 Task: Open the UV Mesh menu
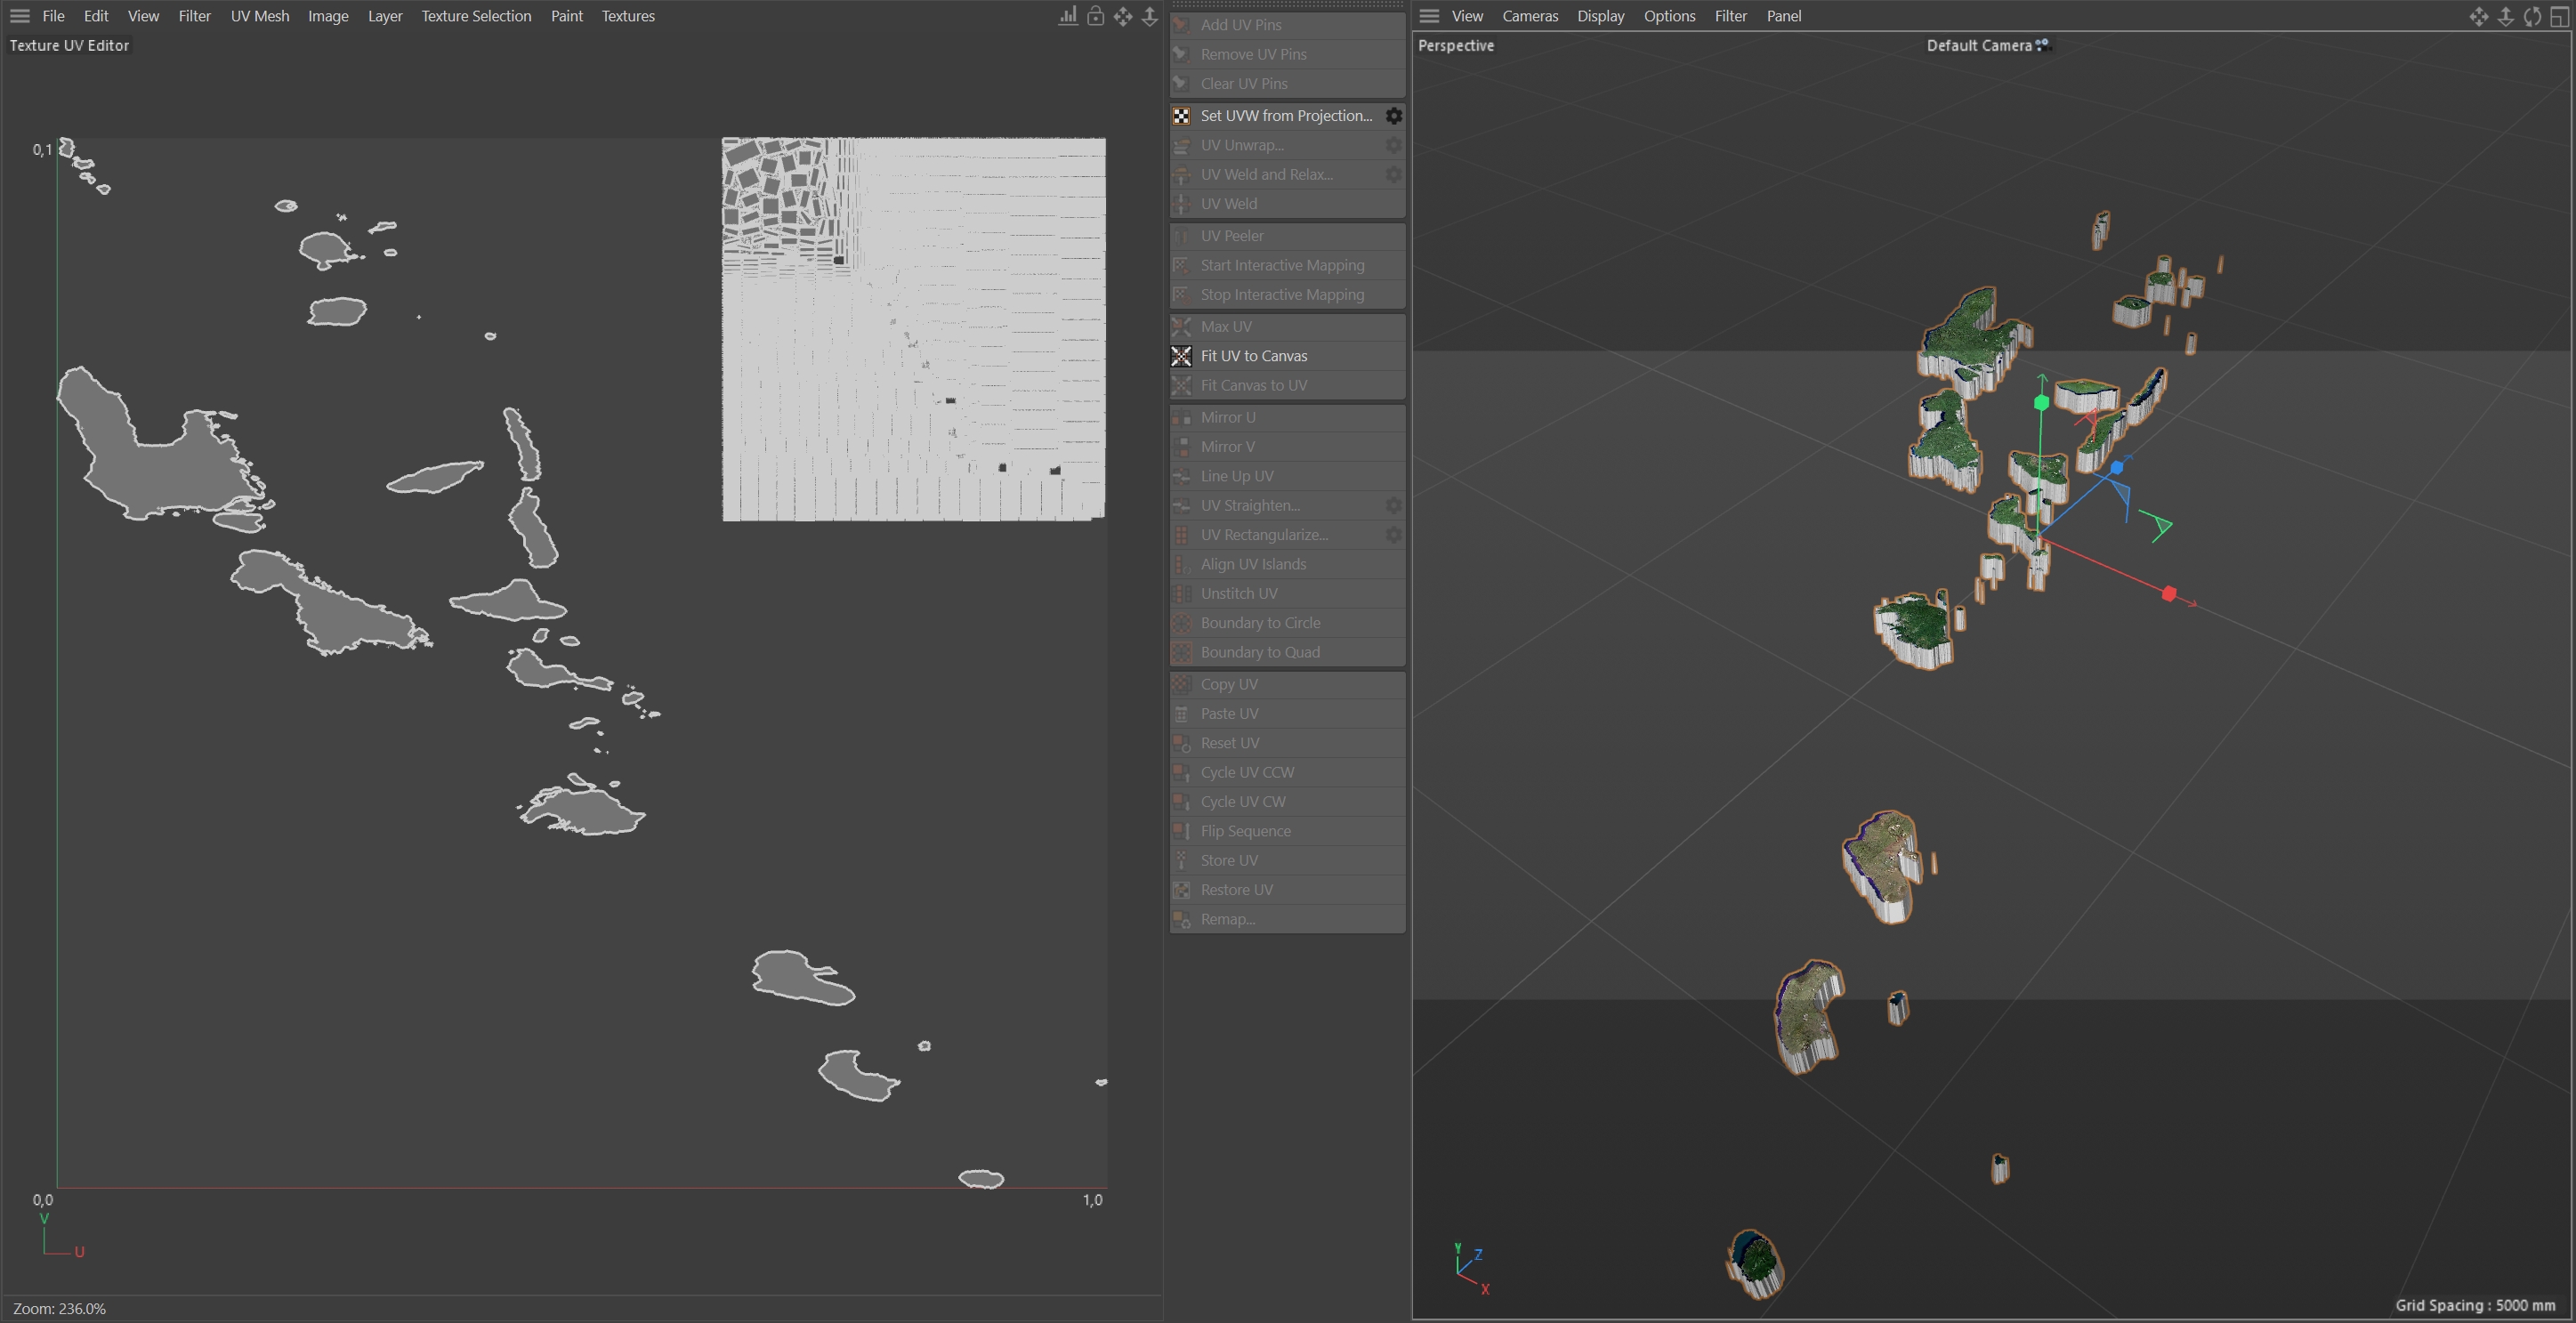[259, 16]
